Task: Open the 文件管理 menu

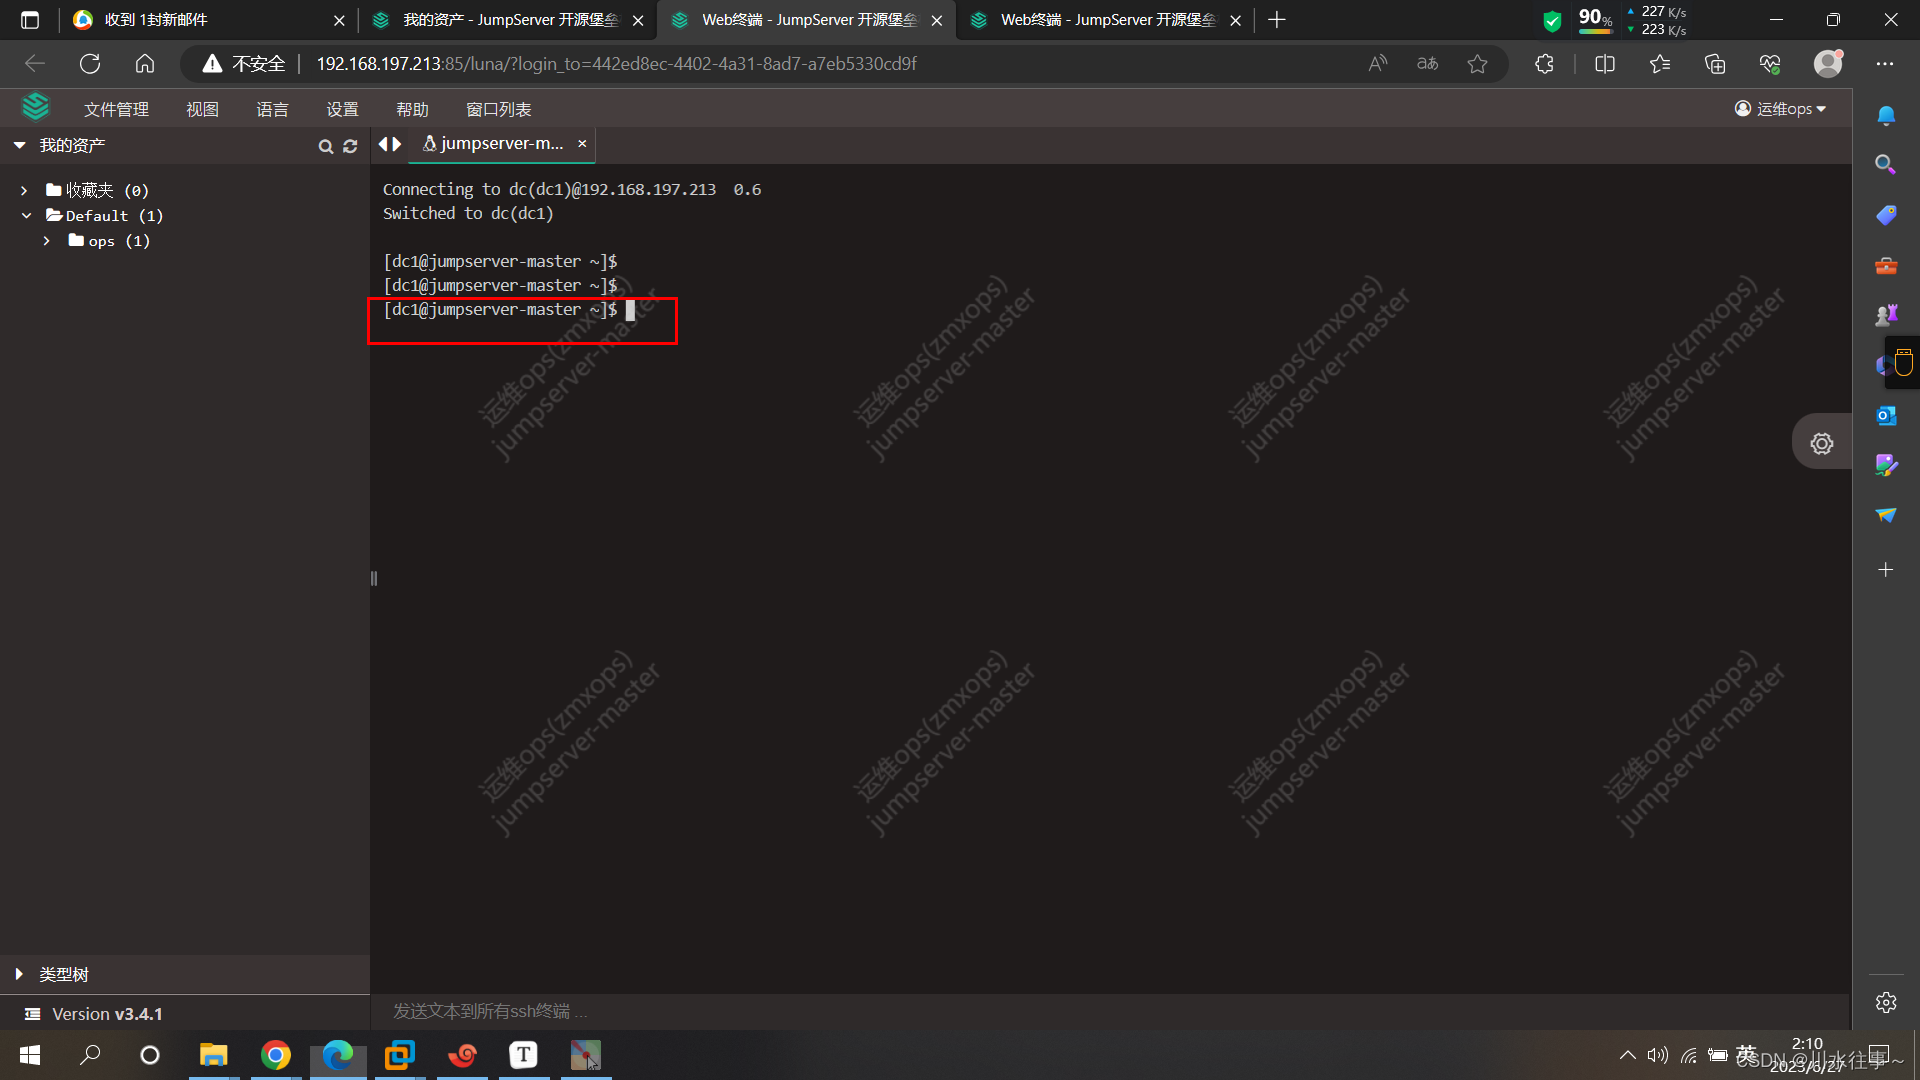Action: pyautogui.click(x=116, y=109)
